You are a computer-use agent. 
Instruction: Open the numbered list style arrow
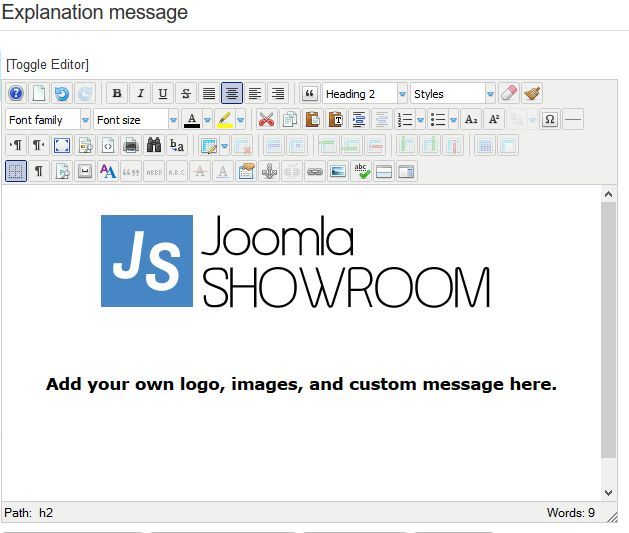point(420,120)
